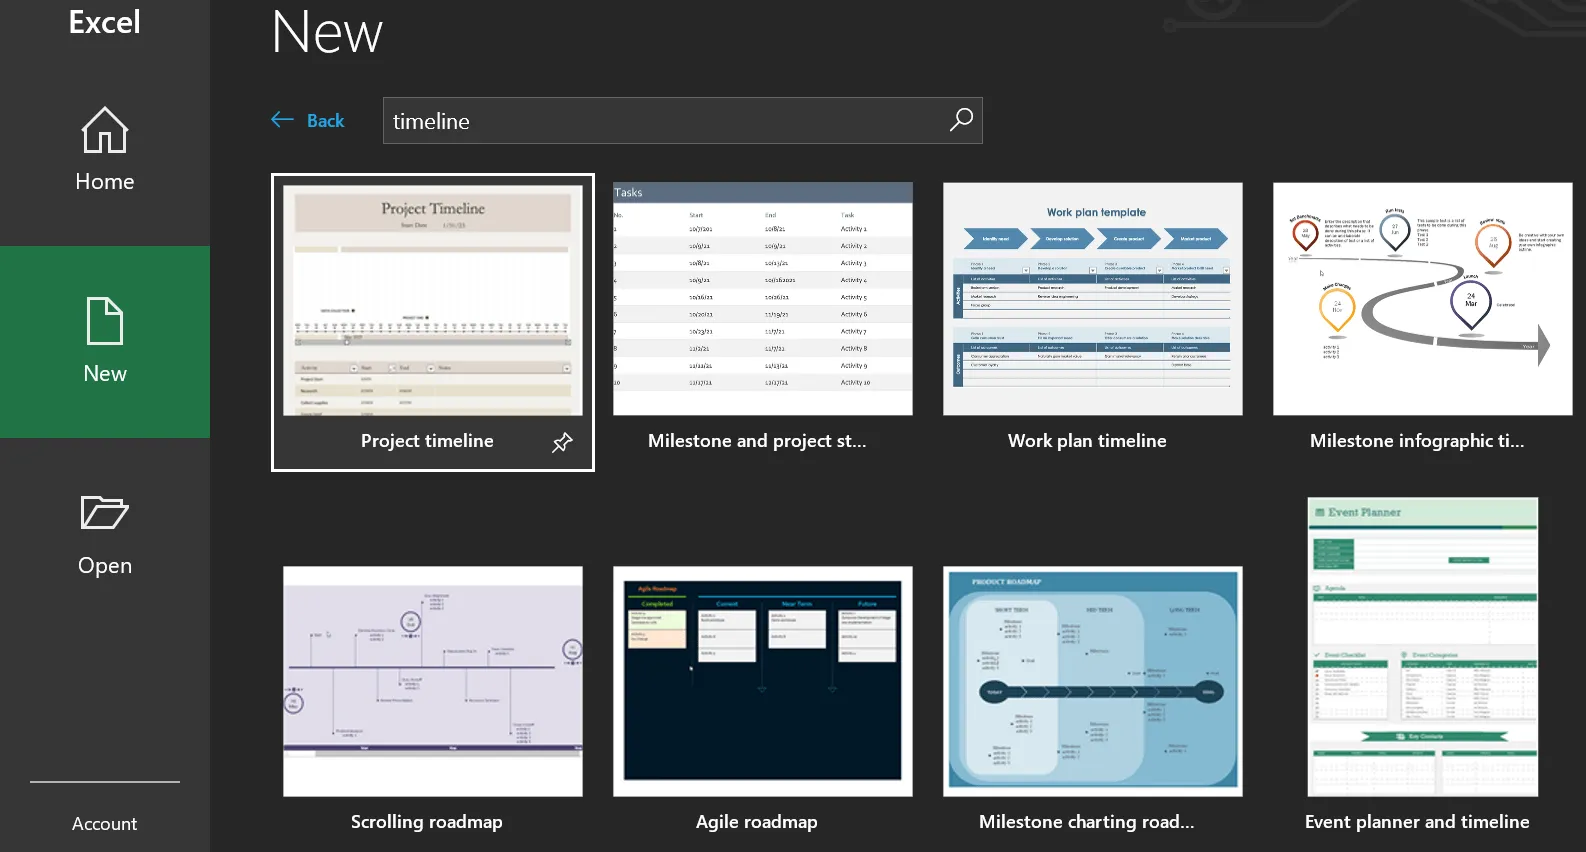The width and height of the screenshot is (1586, 852).
Task: Select the Open label in sidebar
Action: click(105, 566)
